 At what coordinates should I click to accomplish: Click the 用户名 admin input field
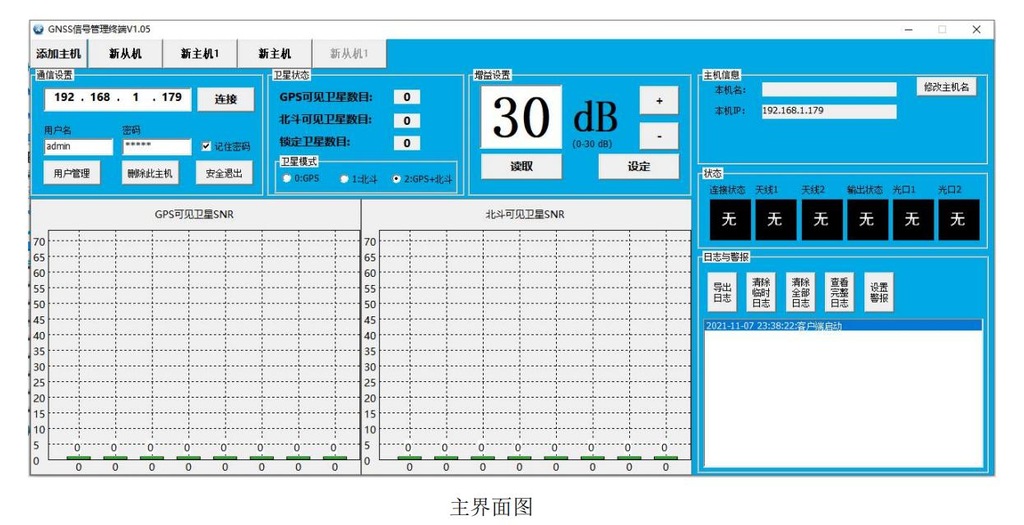tap(78, 146)
